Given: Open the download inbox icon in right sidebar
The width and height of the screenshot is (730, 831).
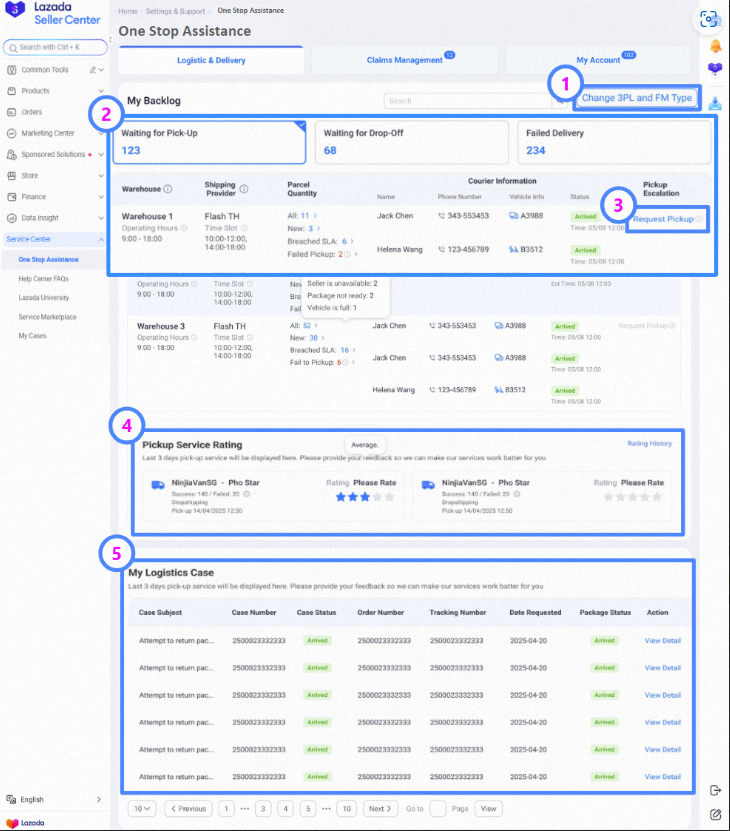Looking at the screenshot, I should click(714, 102).
